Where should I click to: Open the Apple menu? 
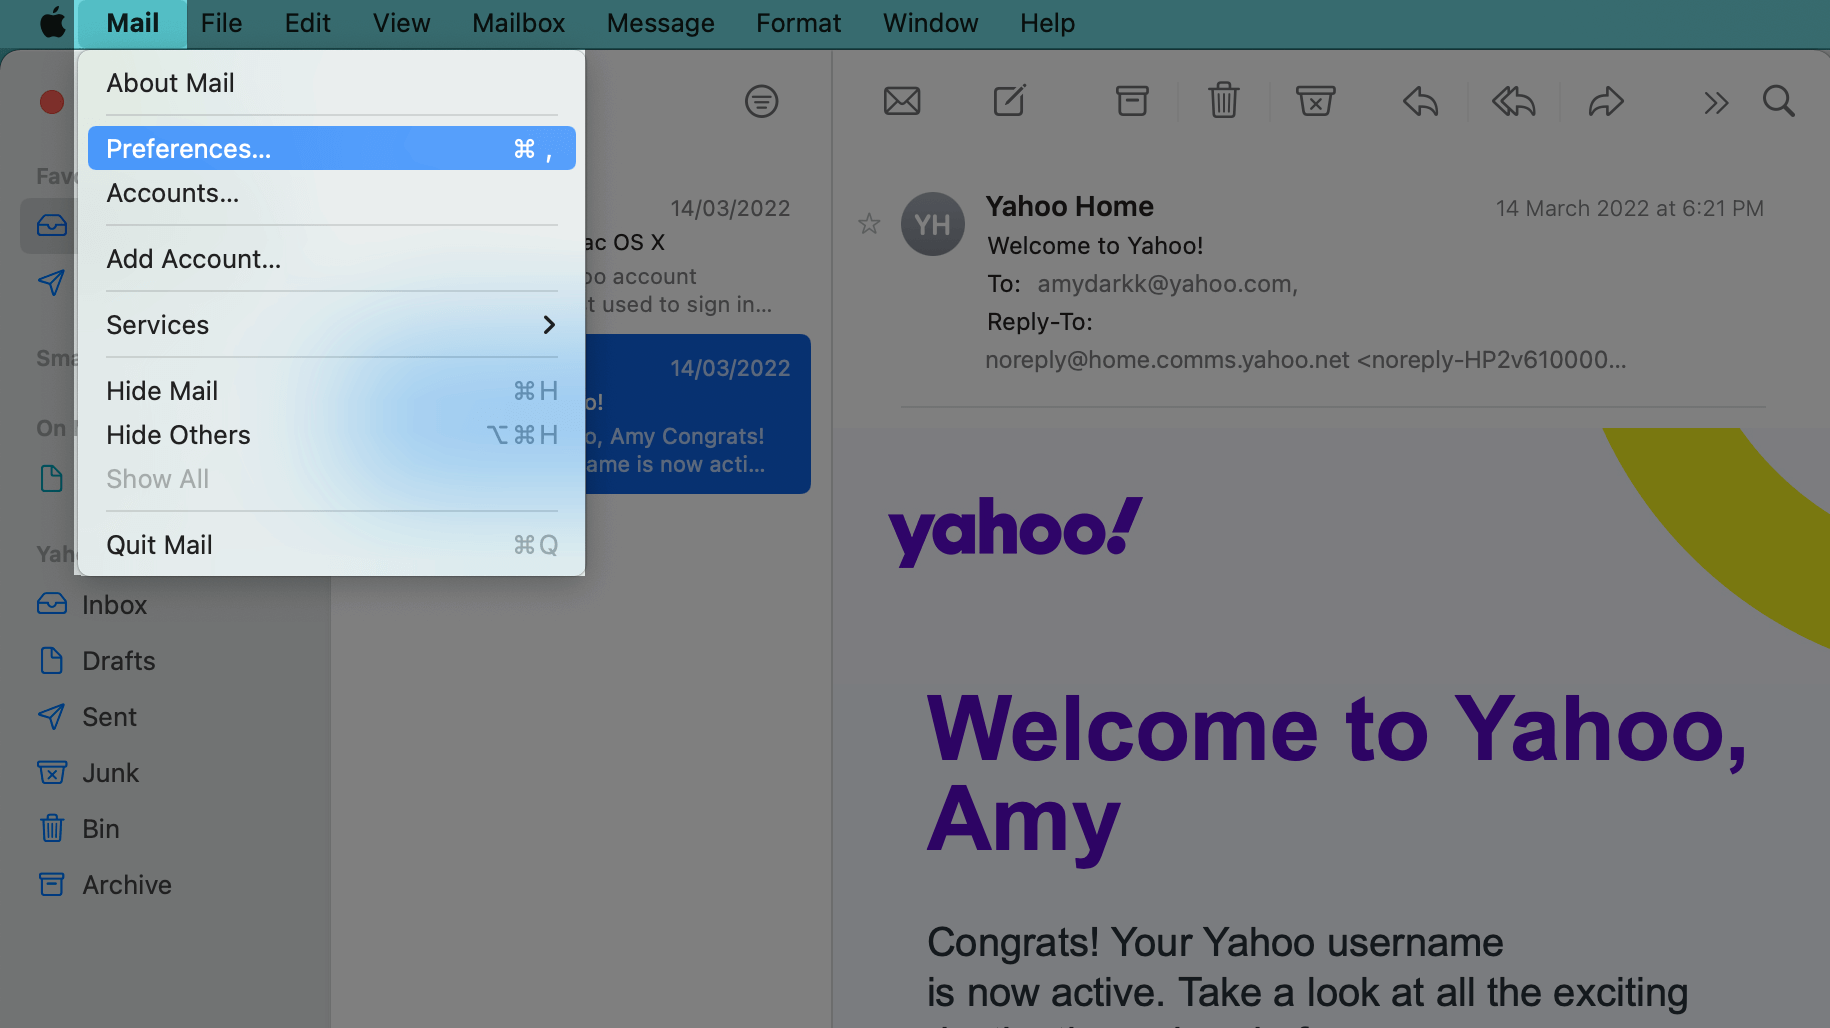point(53,23)
